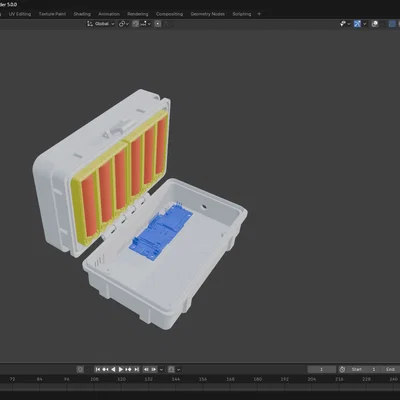This screenshot has height=400, width=400.
Task: Open the time jump settings dropdown
Action: tap(161, 369)
